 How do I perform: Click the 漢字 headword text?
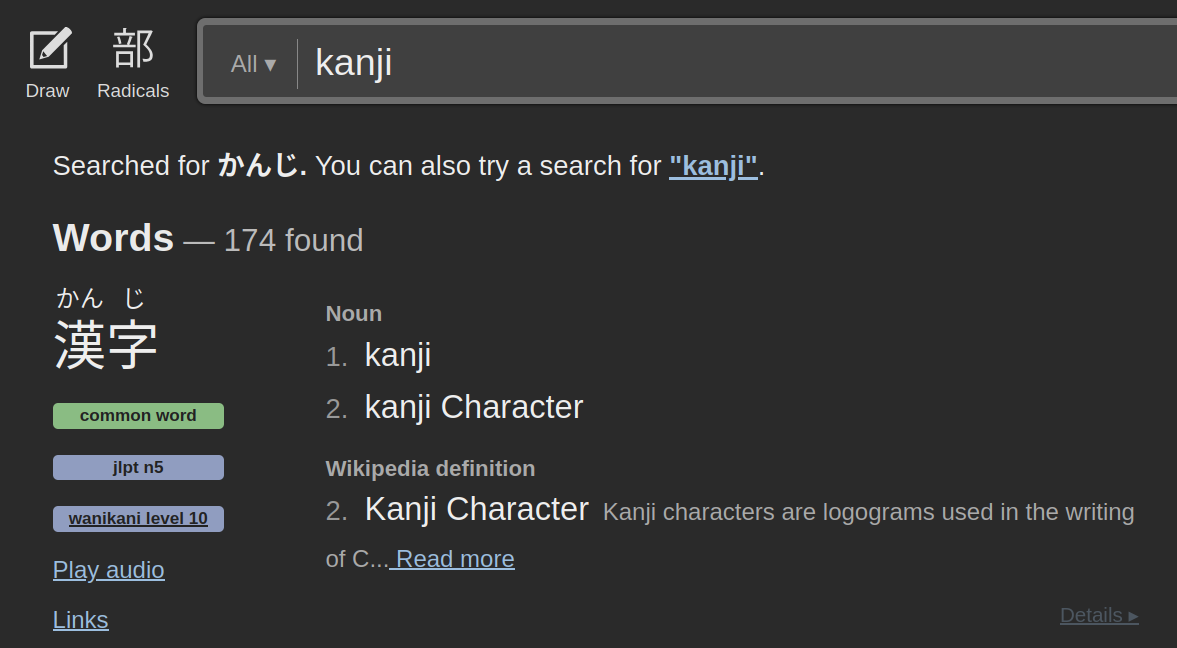(x=106, y=344)
